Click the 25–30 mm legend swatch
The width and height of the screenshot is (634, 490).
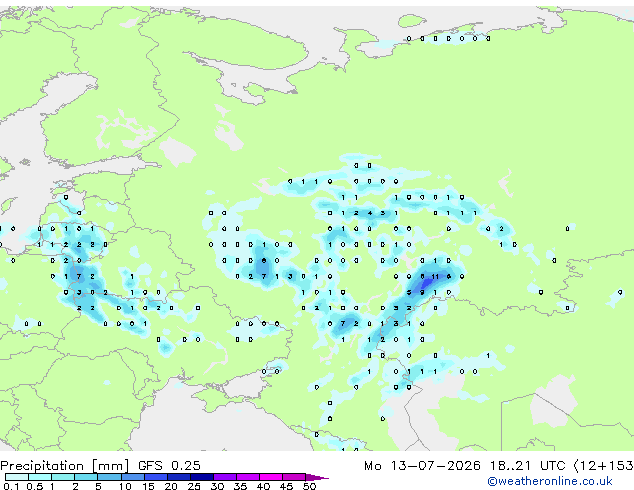[x=202, y=477]
